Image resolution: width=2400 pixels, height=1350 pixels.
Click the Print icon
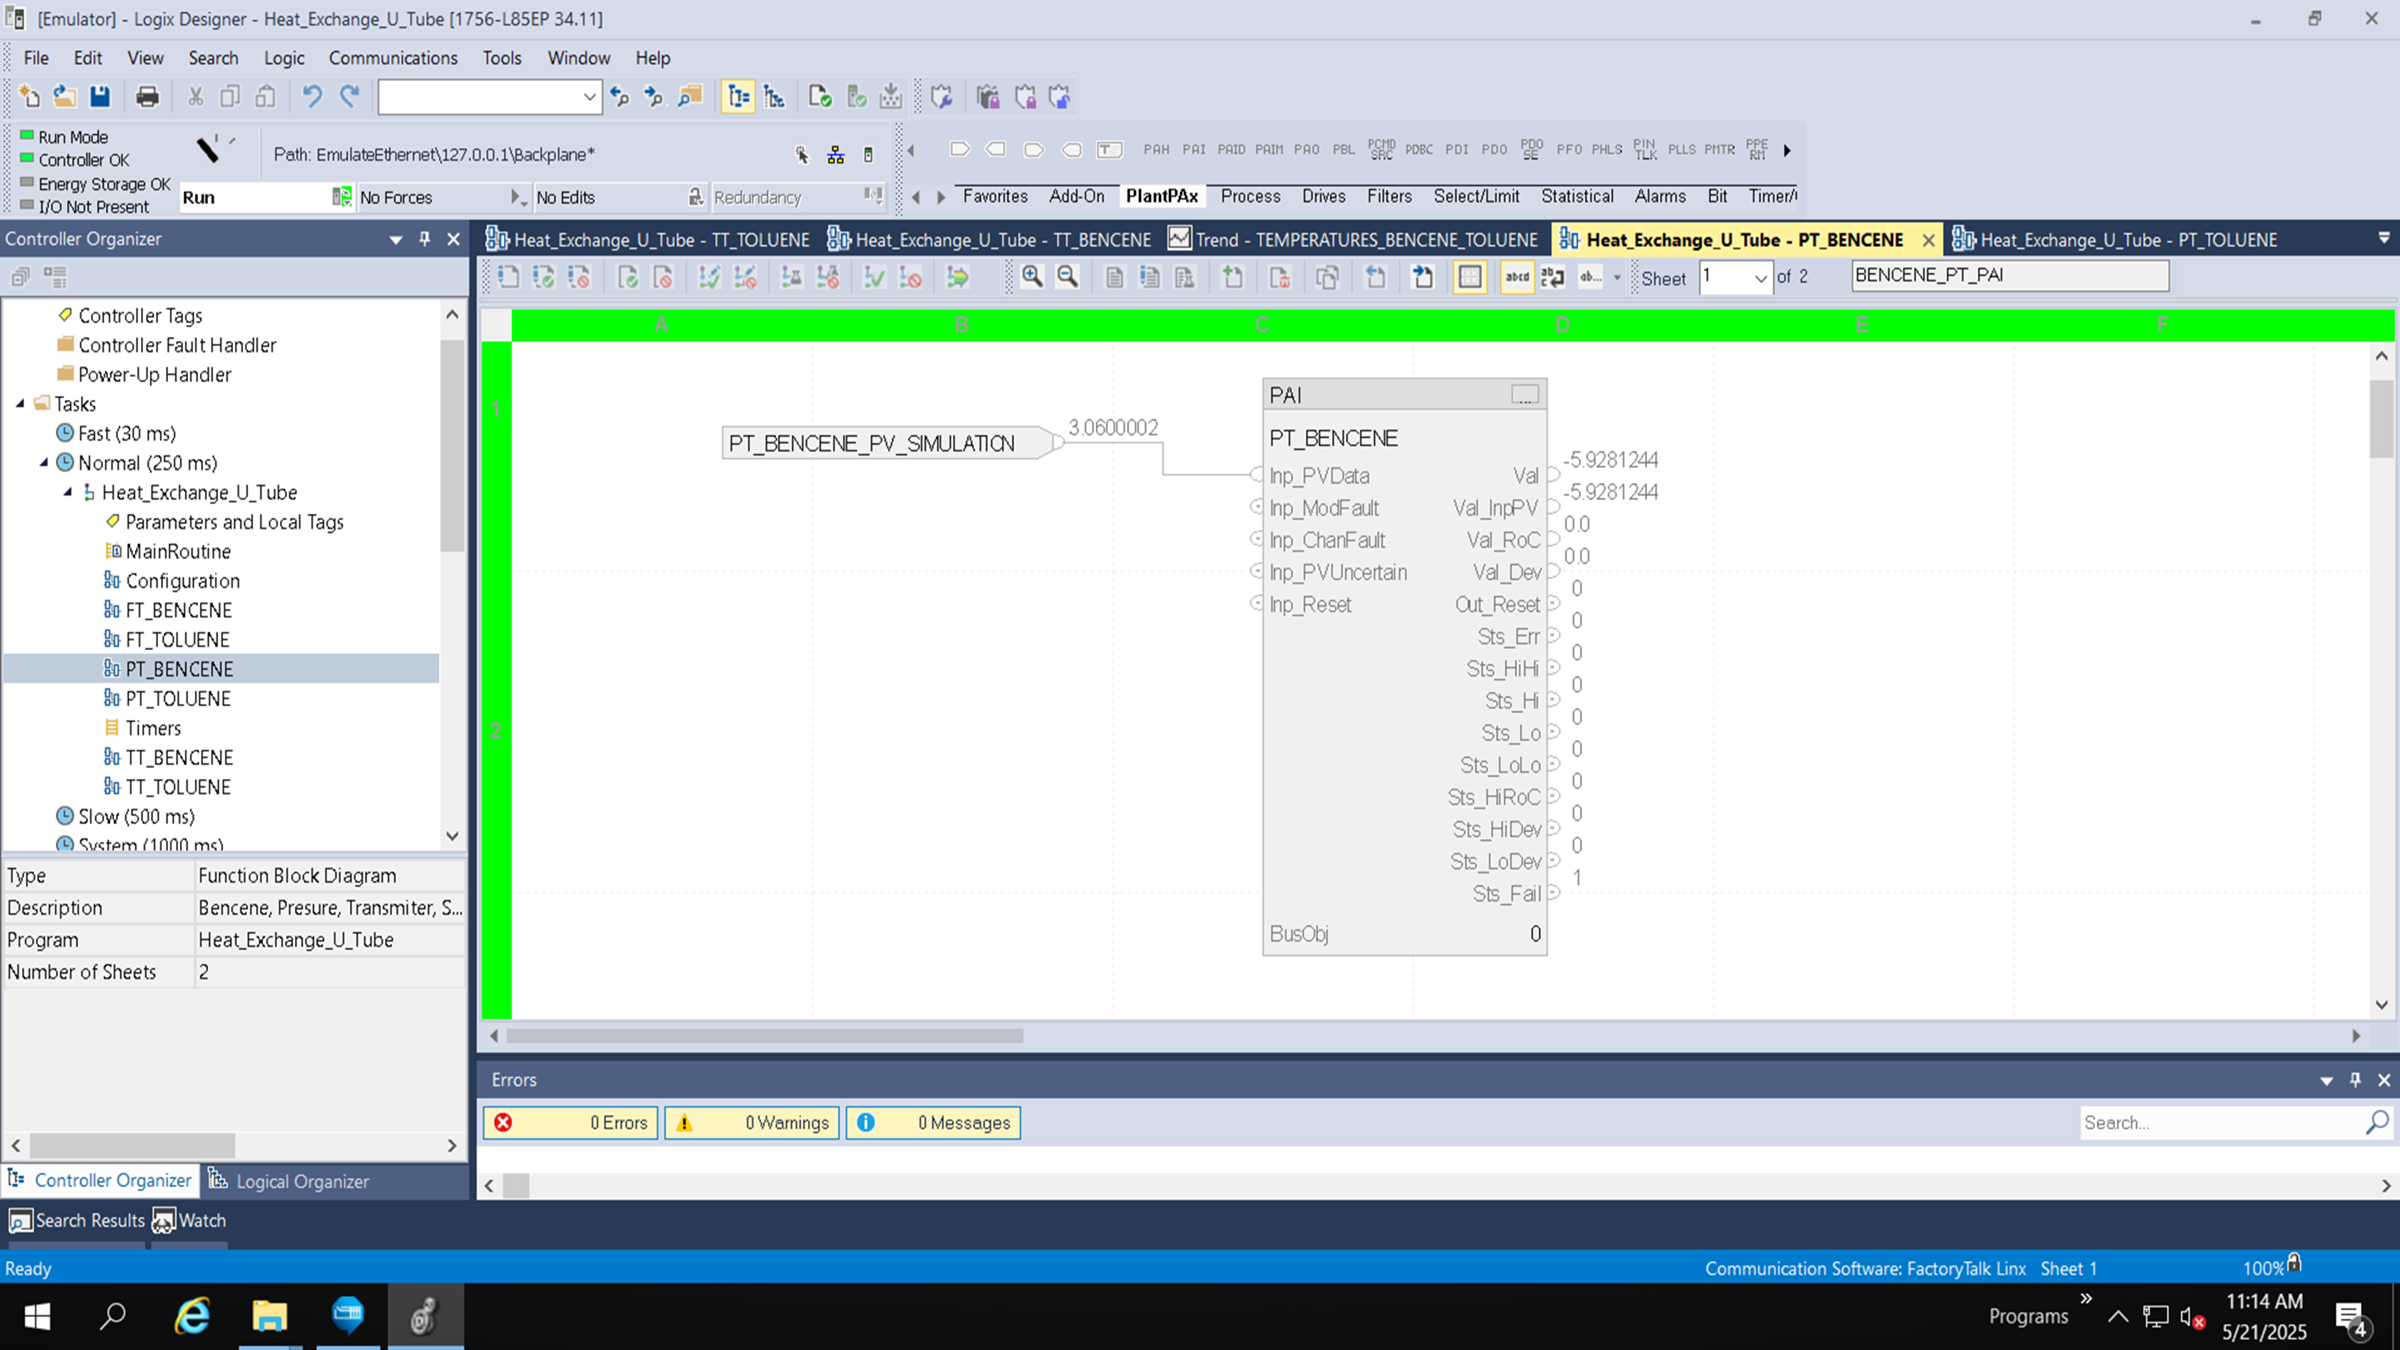147,96
